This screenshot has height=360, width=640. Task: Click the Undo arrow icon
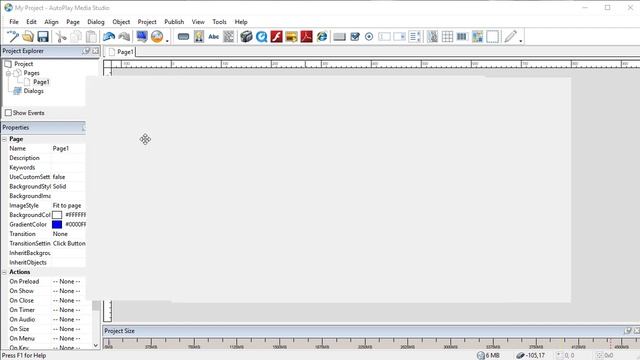click(109, 37)
